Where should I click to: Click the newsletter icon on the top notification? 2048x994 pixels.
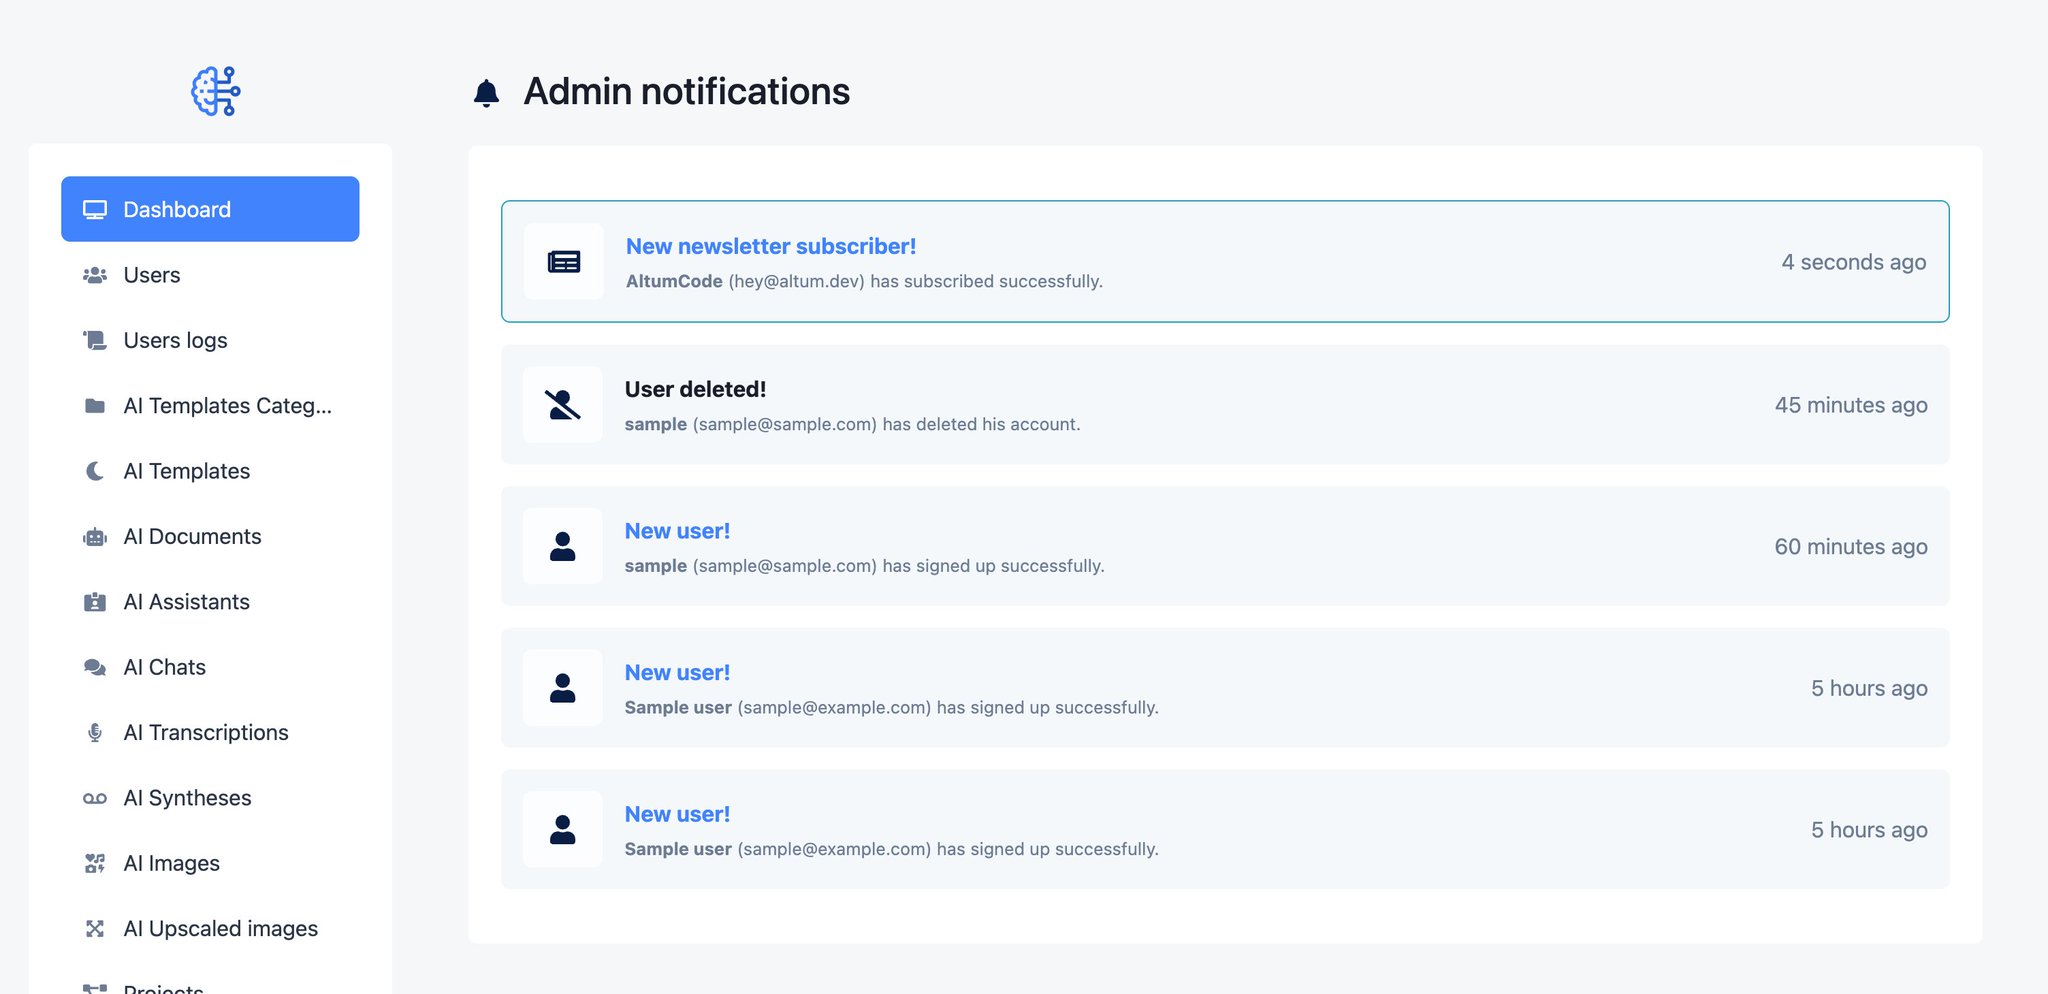tap(562, 262)
